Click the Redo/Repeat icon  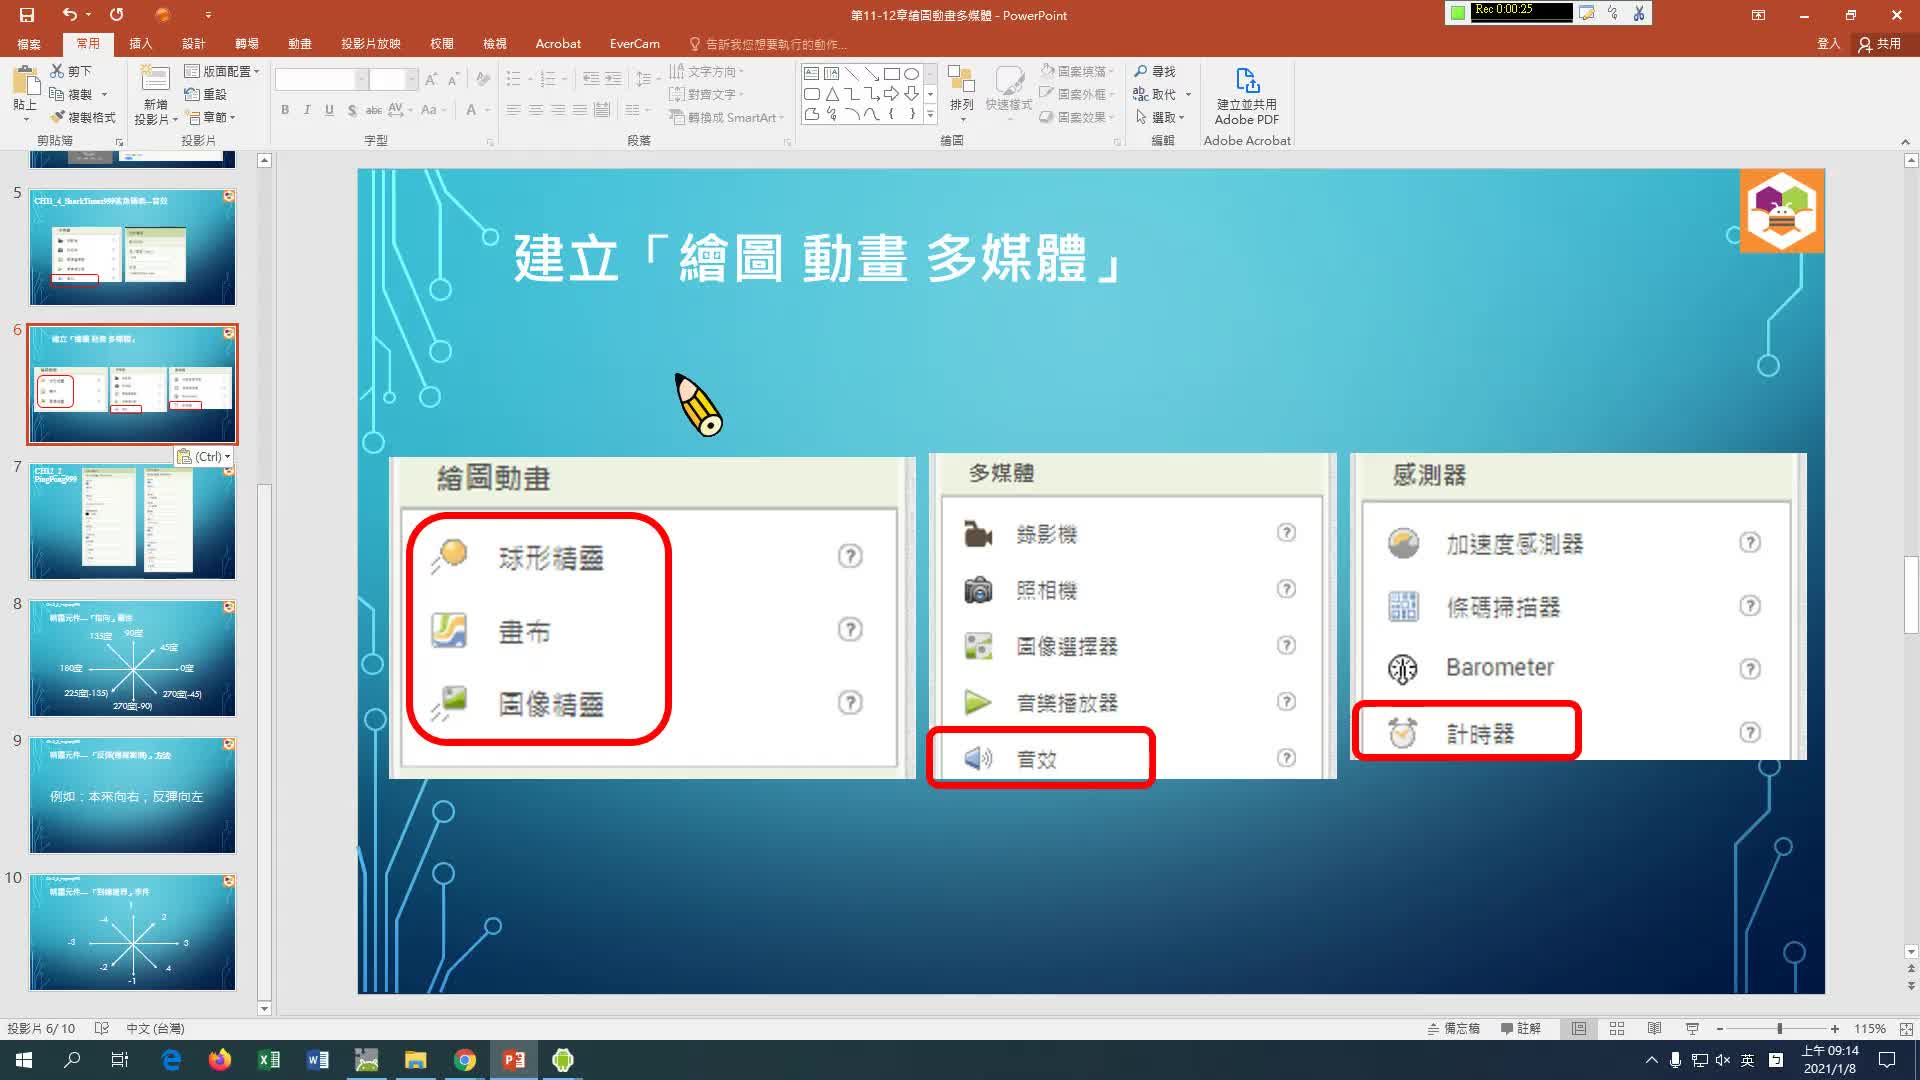(116, 15)
